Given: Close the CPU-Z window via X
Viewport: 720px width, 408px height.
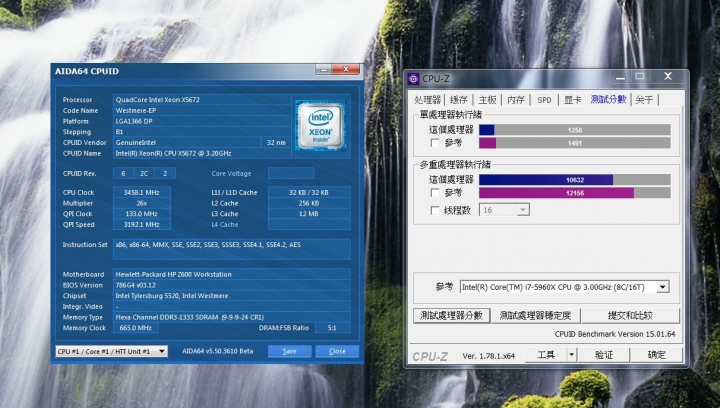Looking at the screenshot, I should 668,76.
